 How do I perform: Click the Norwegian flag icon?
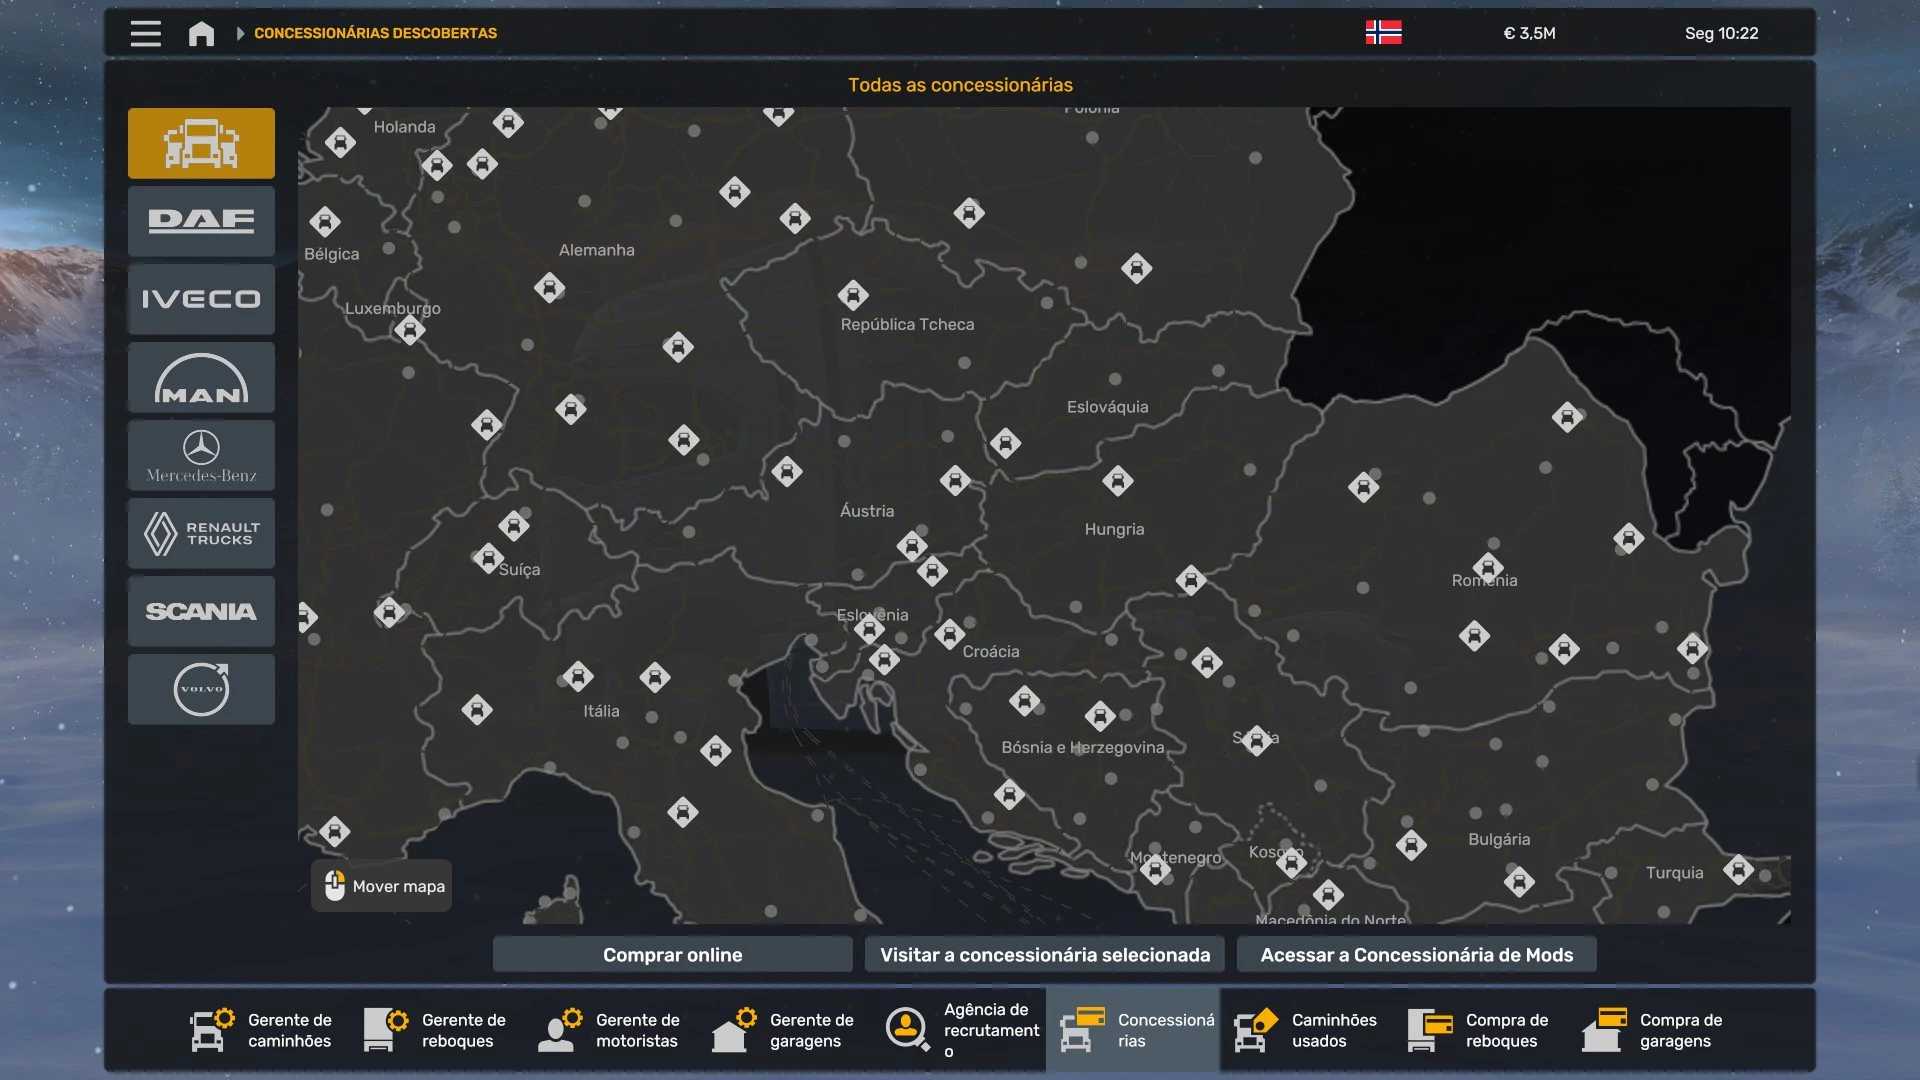click(1383, 33)
